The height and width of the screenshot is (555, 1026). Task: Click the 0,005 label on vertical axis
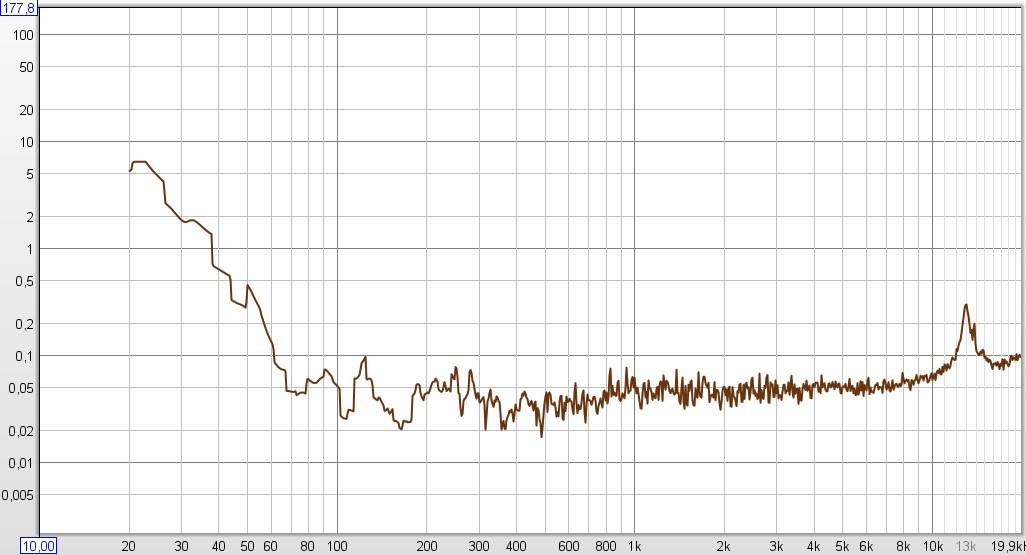(x=18, y=495)
